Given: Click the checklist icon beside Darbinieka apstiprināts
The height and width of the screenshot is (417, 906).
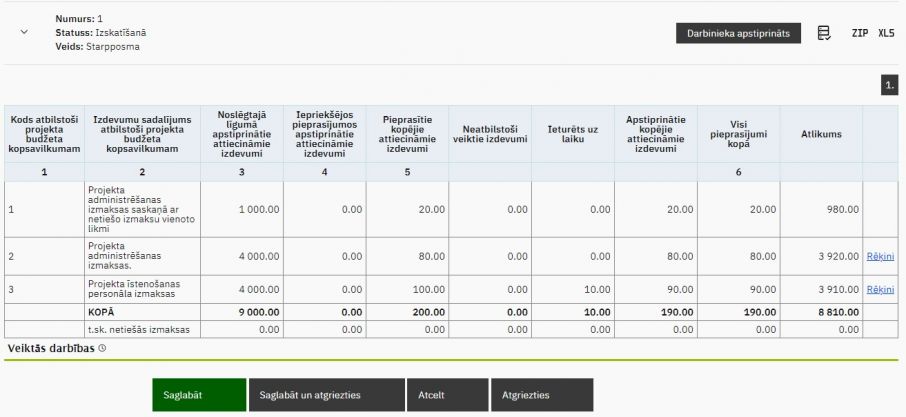Looking at the screenshot, I should (x=824, y=33).
